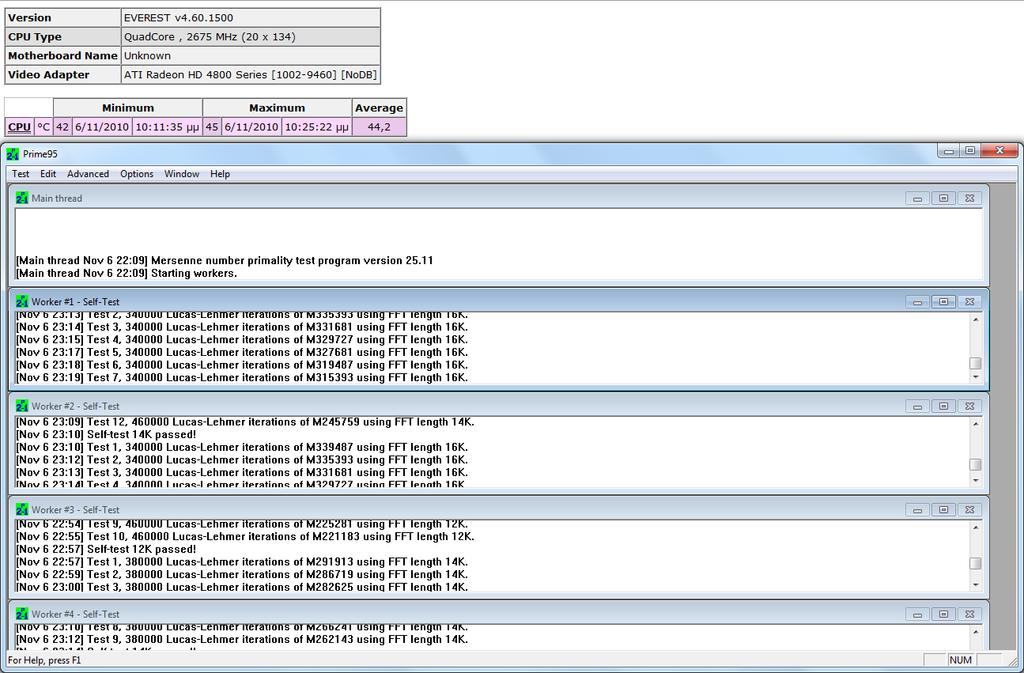Click the Worker #3 scrollbar thumb

coord(976,563)
